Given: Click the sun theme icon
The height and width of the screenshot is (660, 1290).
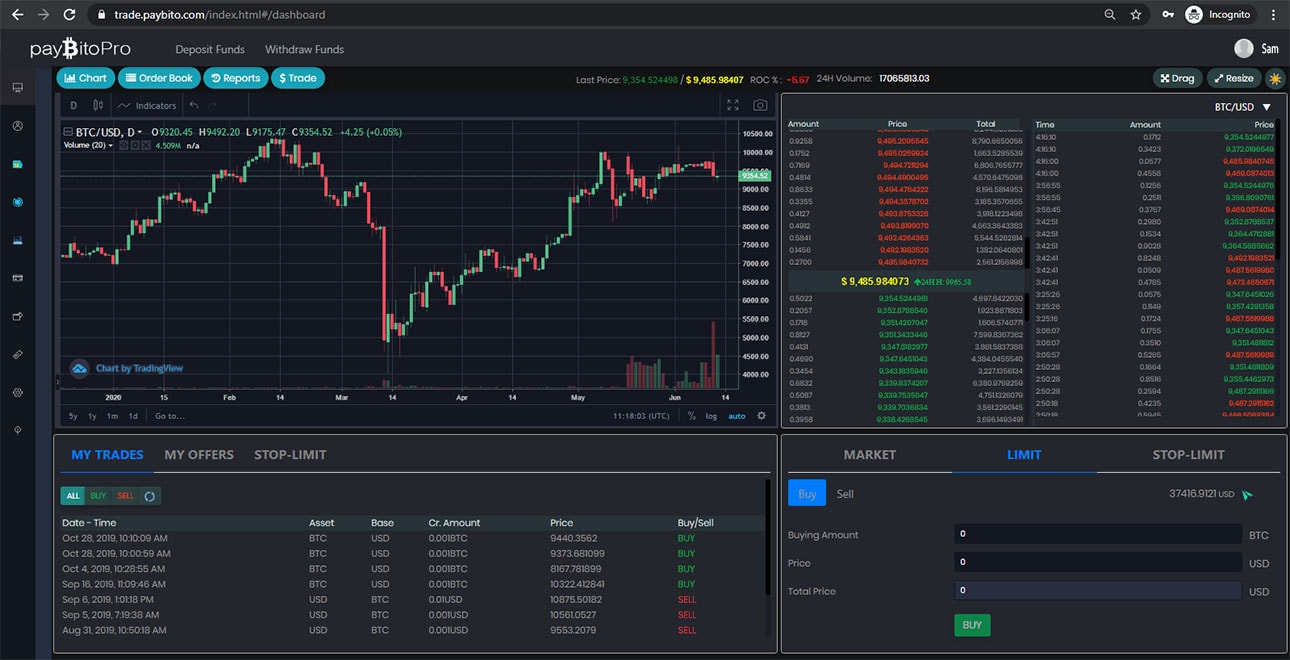Looking at the screenshot, I should point(1275,78).
